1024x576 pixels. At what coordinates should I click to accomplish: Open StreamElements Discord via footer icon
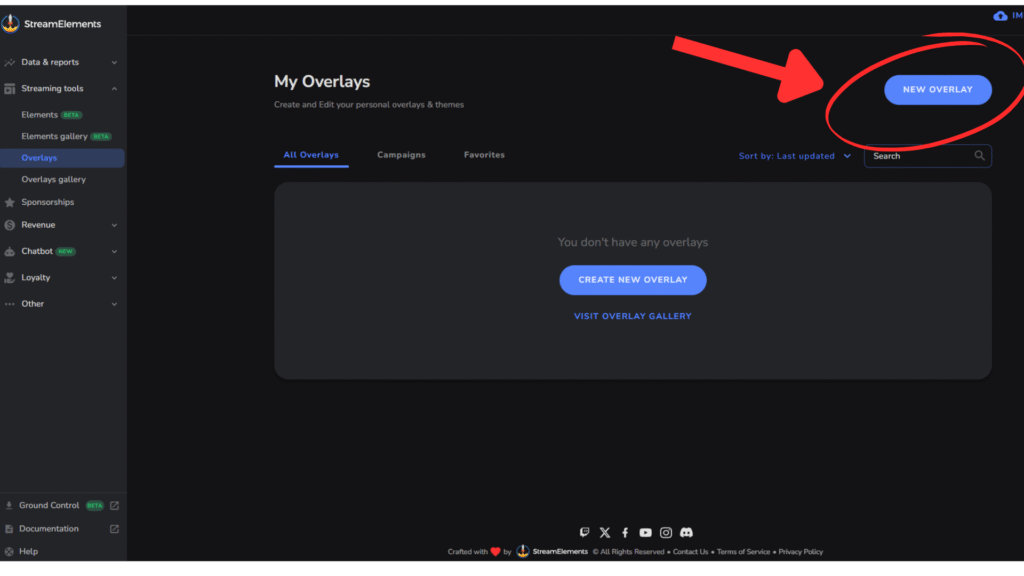[687, 533]
